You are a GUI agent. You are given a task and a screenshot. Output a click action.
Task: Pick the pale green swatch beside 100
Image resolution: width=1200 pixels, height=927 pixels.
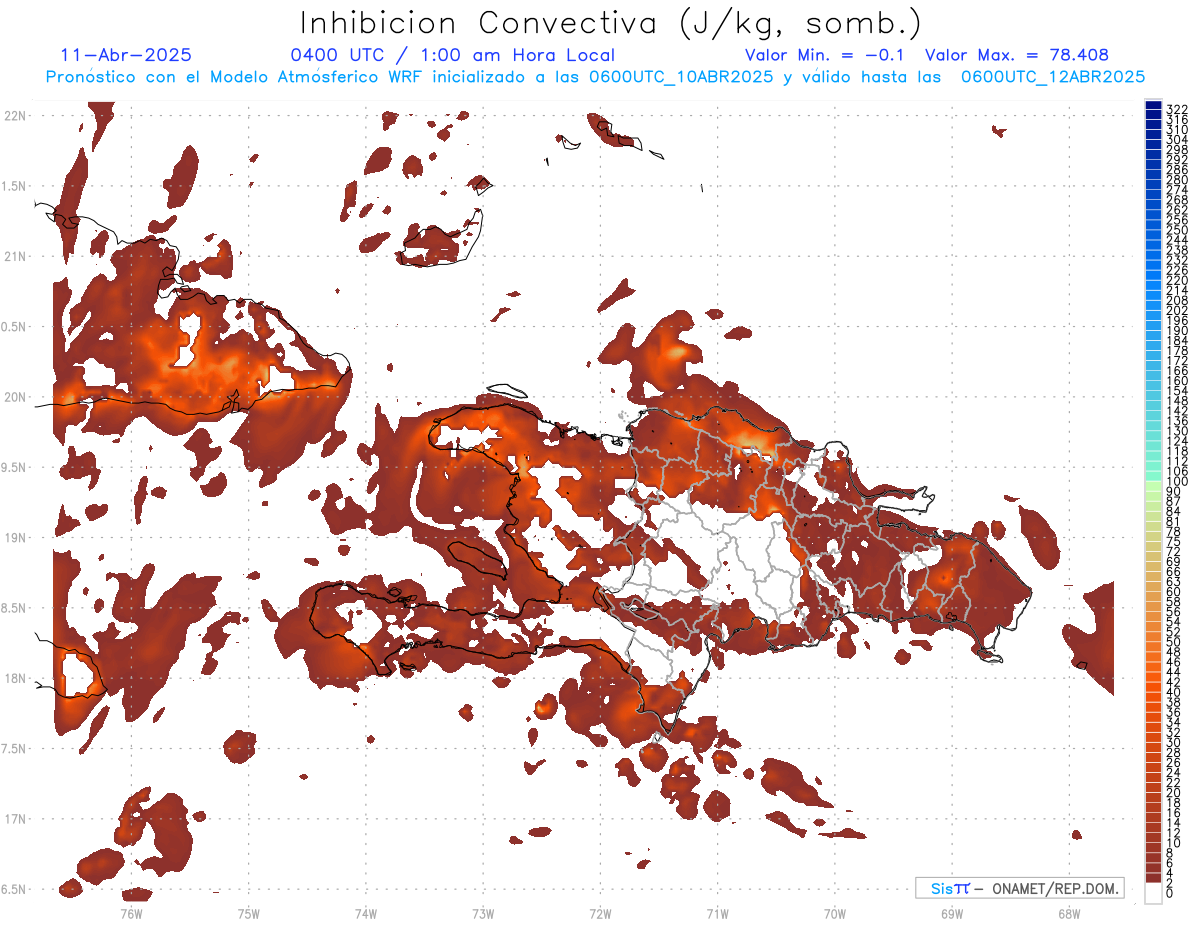(1153, 484)
